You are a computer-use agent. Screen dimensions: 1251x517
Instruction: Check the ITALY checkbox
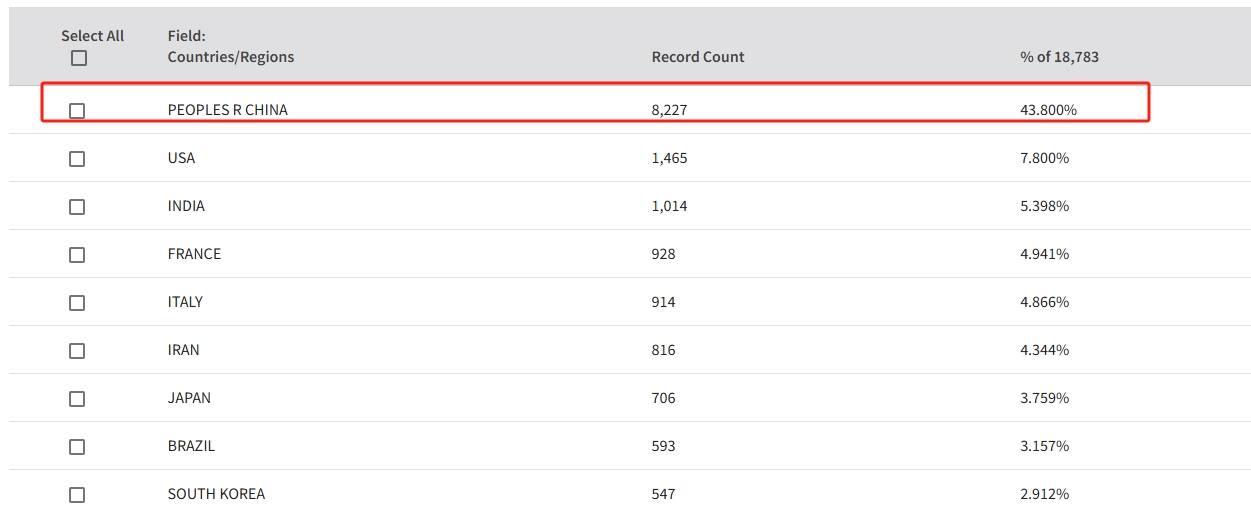77,303
